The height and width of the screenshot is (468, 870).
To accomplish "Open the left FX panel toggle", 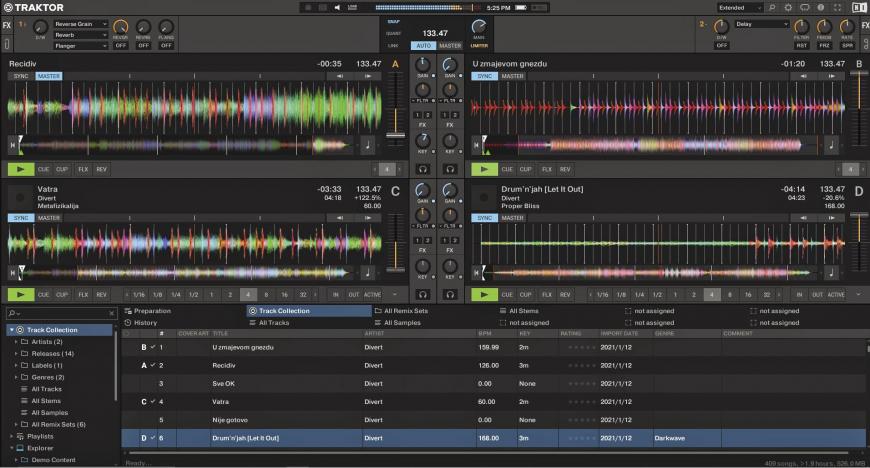I will (x=6, y=26).
